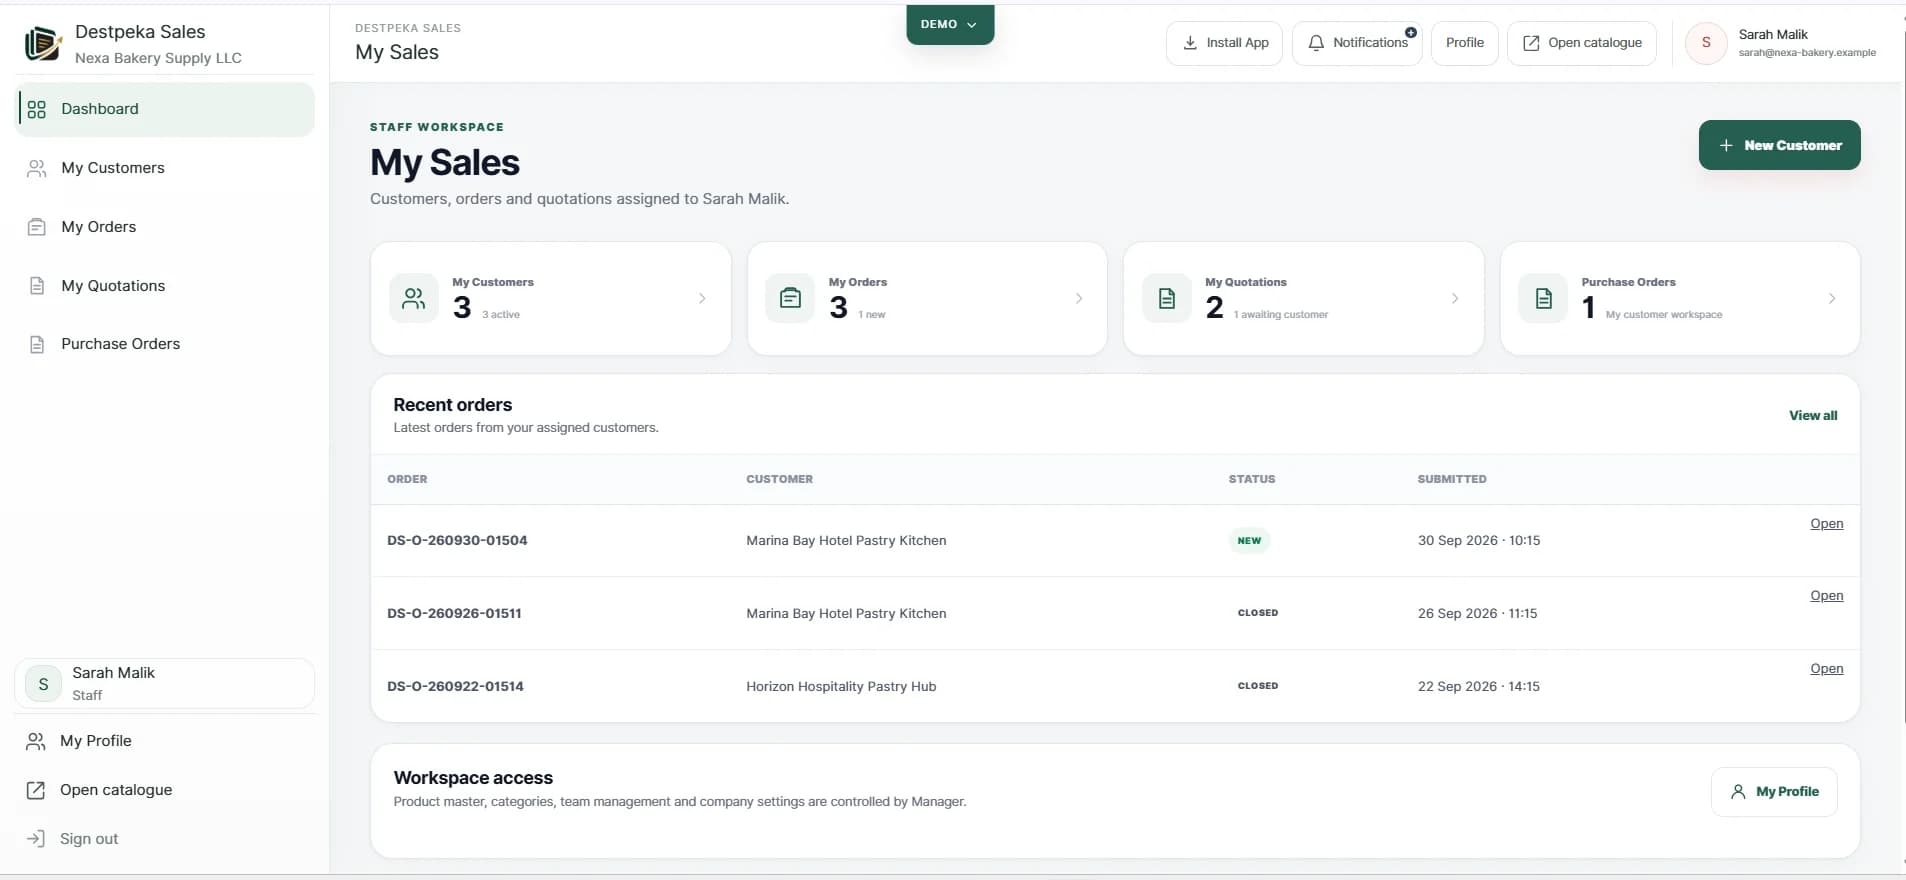Click the Notifications bell icon
This screenshot has height=880, width=1906.
pos(1316,43)
